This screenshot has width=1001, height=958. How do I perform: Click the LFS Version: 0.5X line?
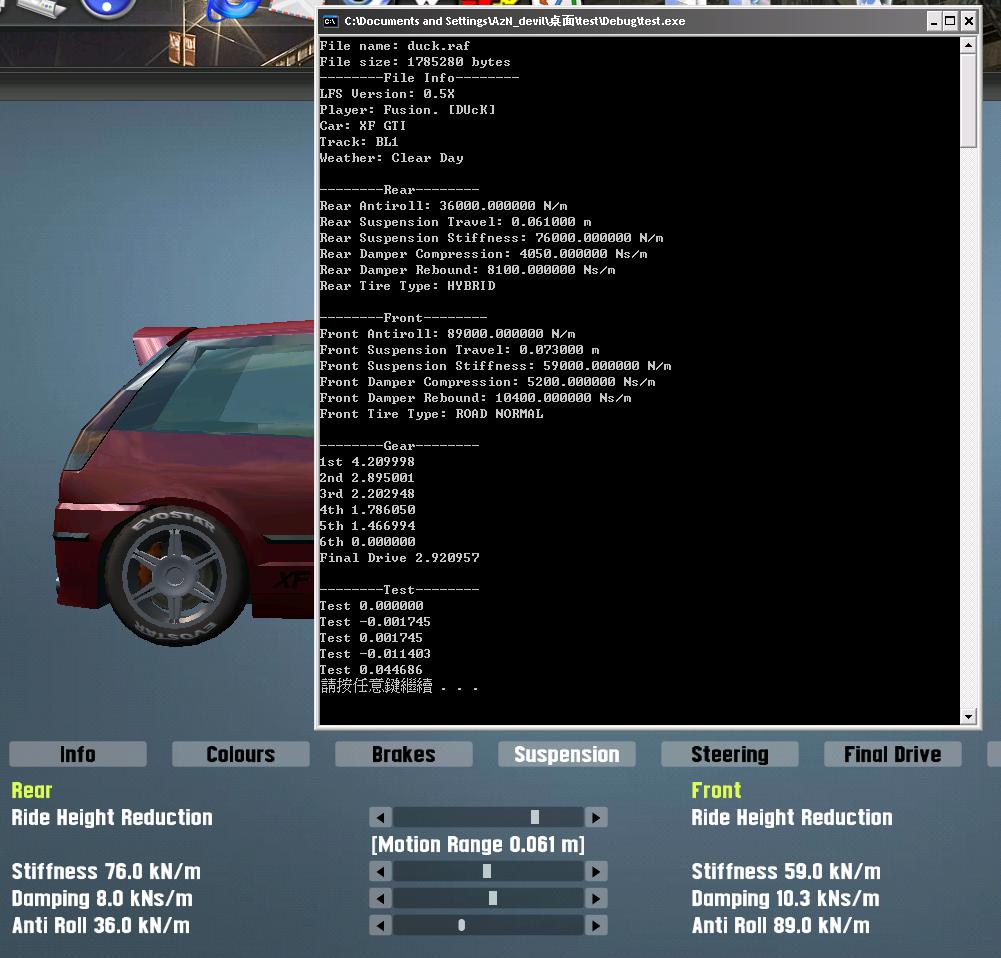(x=387, y=94)
